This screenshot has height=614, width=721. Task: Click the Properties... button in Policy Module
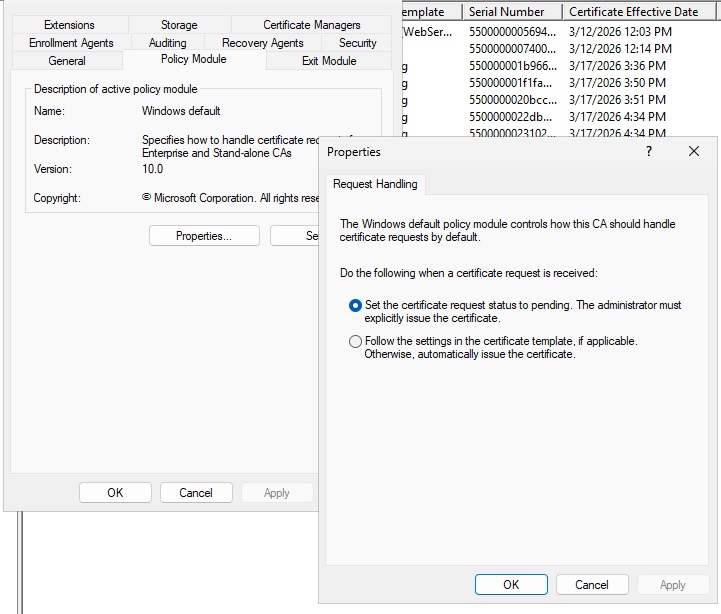[204, 236]
